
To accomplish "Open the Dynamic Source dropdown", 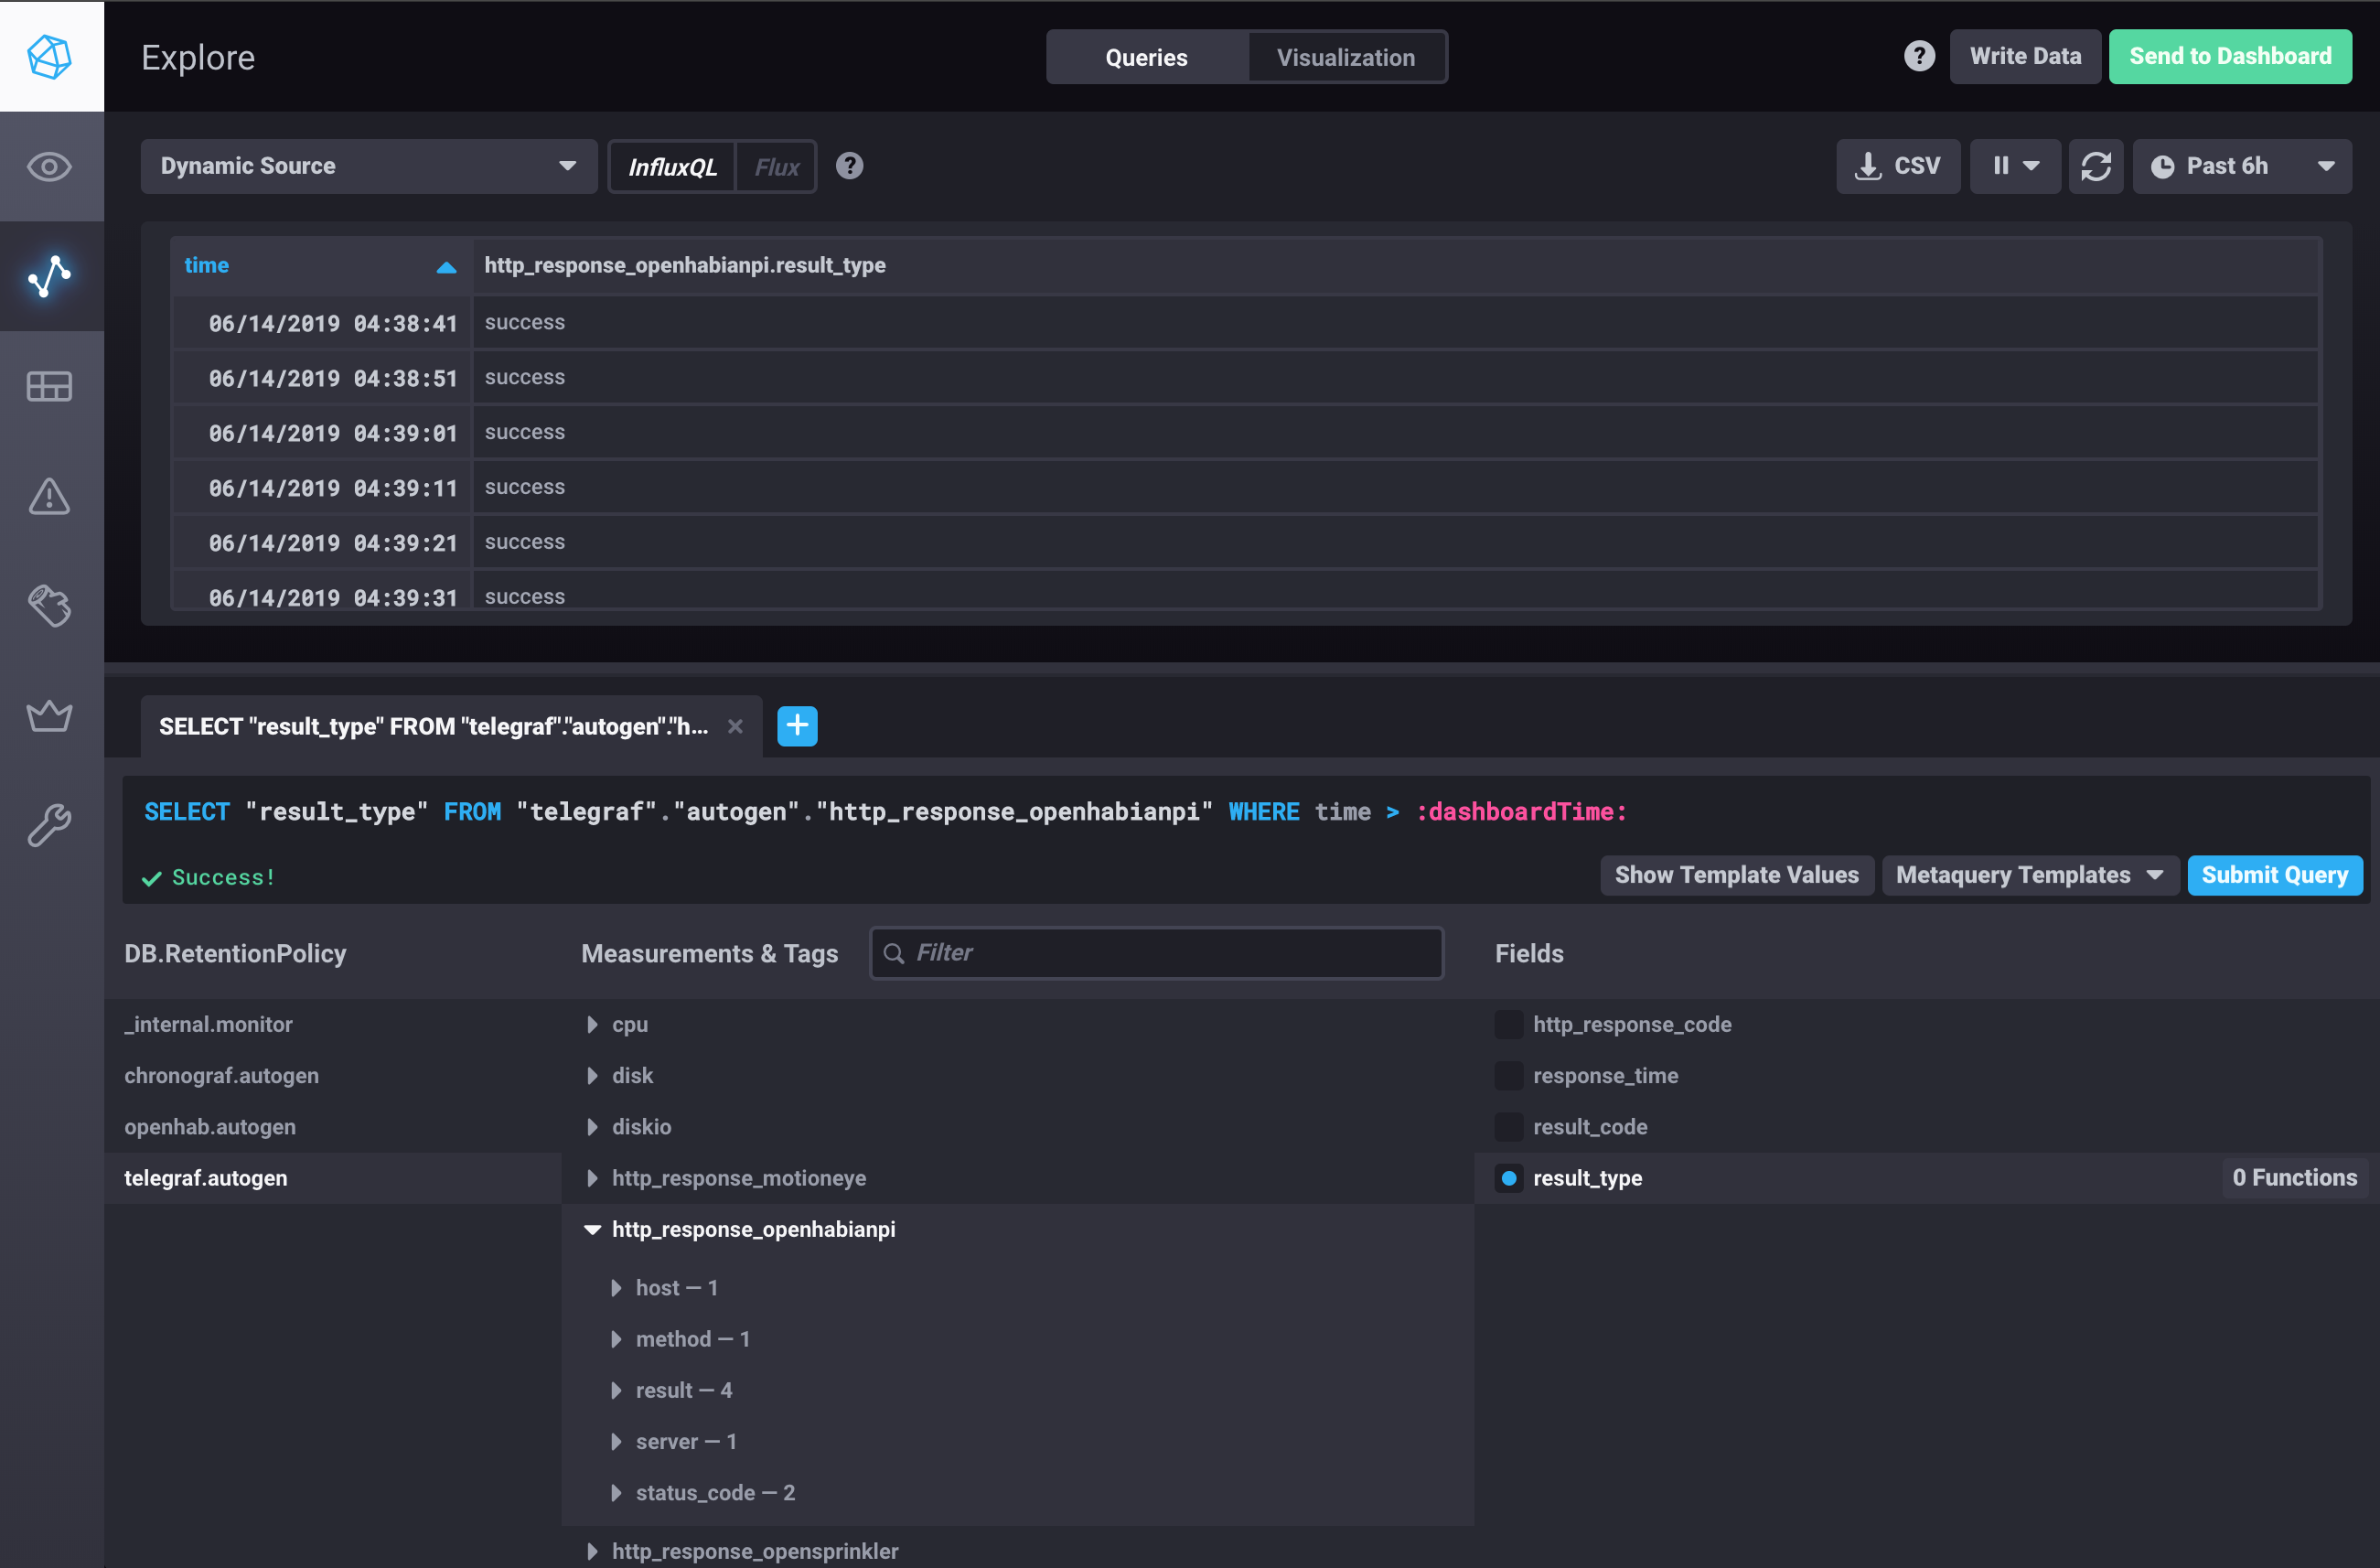I will (x=368, y=166).
